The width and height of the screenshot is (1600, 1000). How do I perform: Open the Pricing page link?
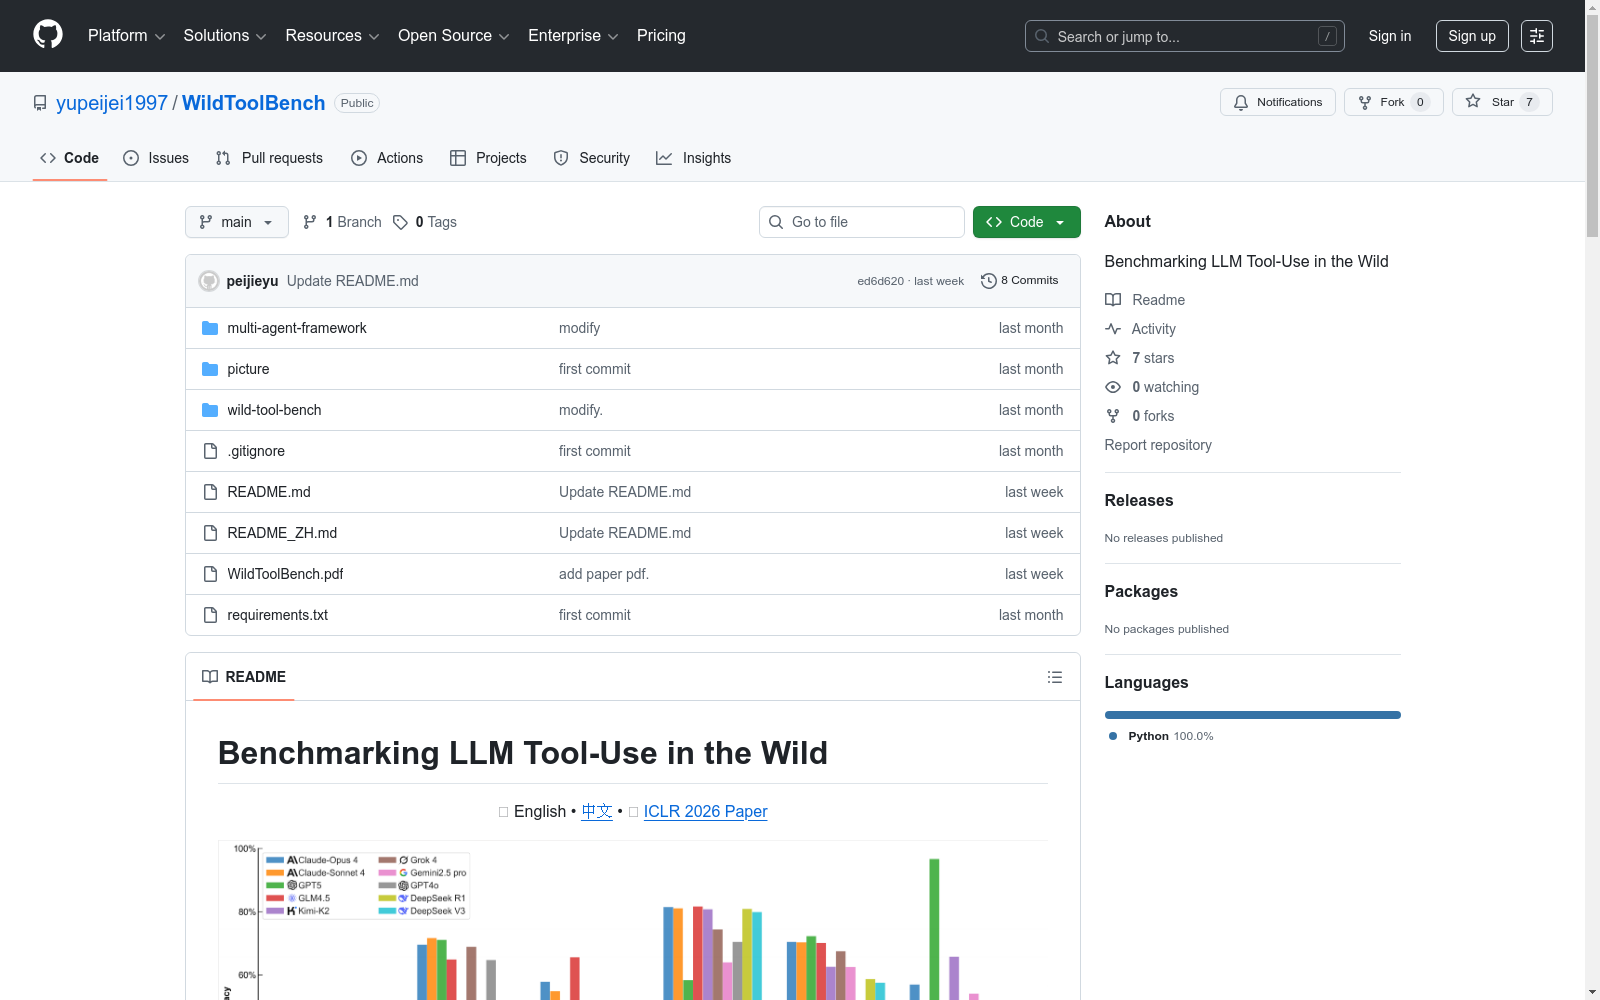661,36
